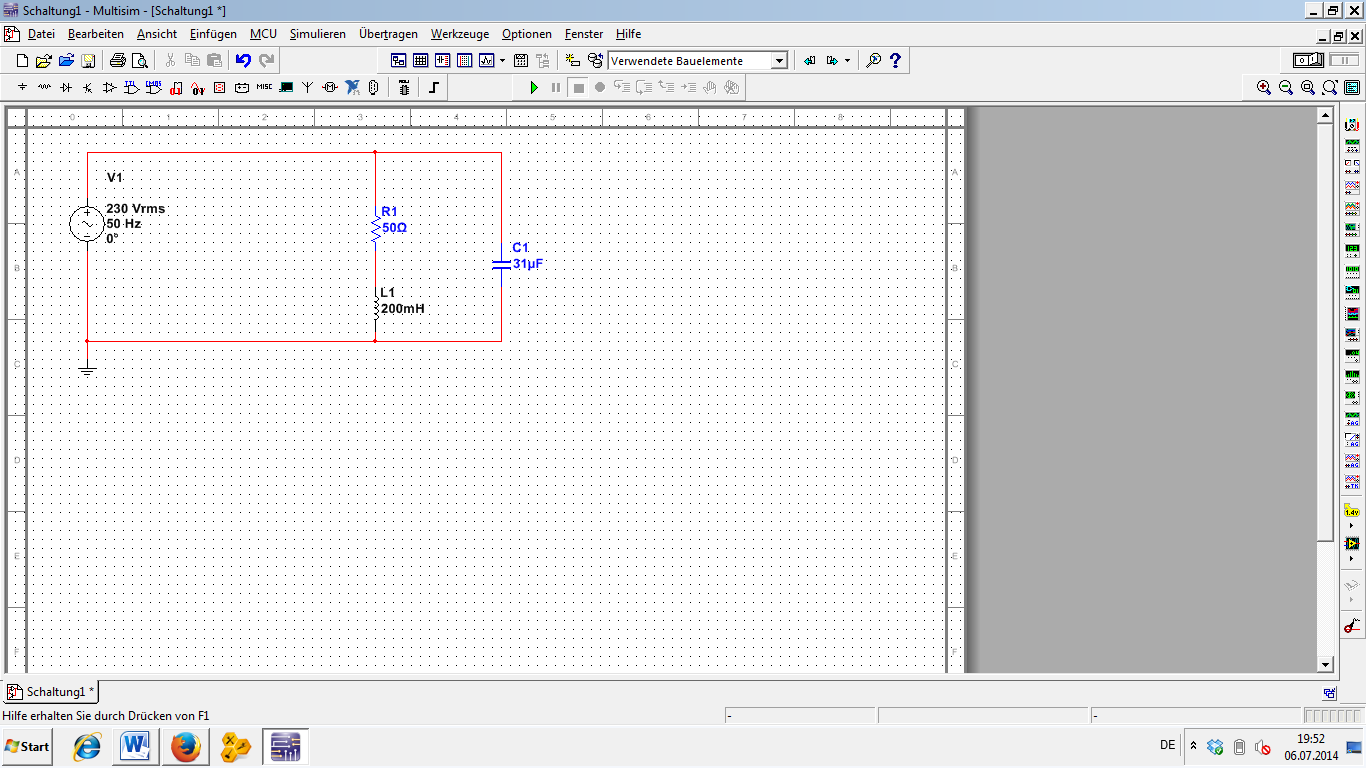Click the Windows Start button
Viewport: 1366px width, 768px height.
point(27,747)
